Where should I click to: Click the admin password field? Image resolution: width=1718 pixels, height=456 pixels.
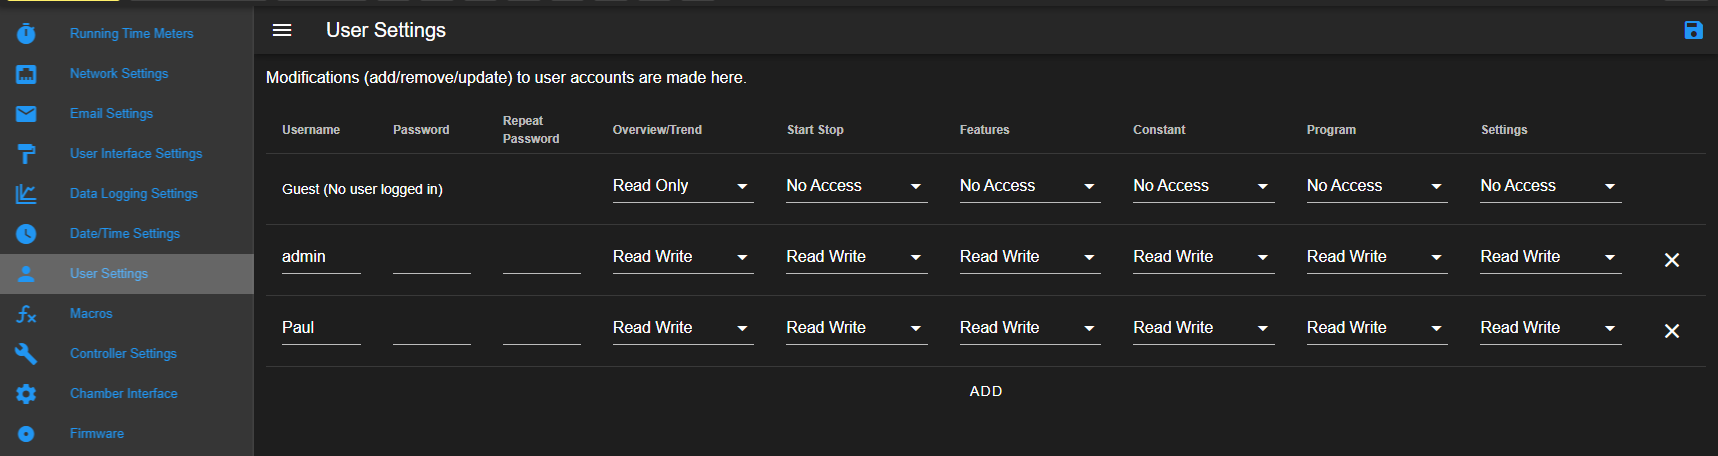[x=432, y=257]
